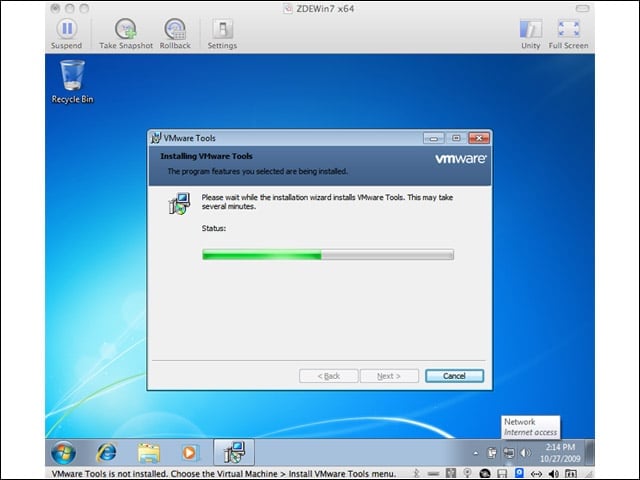Click the blue hard disk status icon
The height and width of the screenshot is (480, 640).
[x=519, y=473]
